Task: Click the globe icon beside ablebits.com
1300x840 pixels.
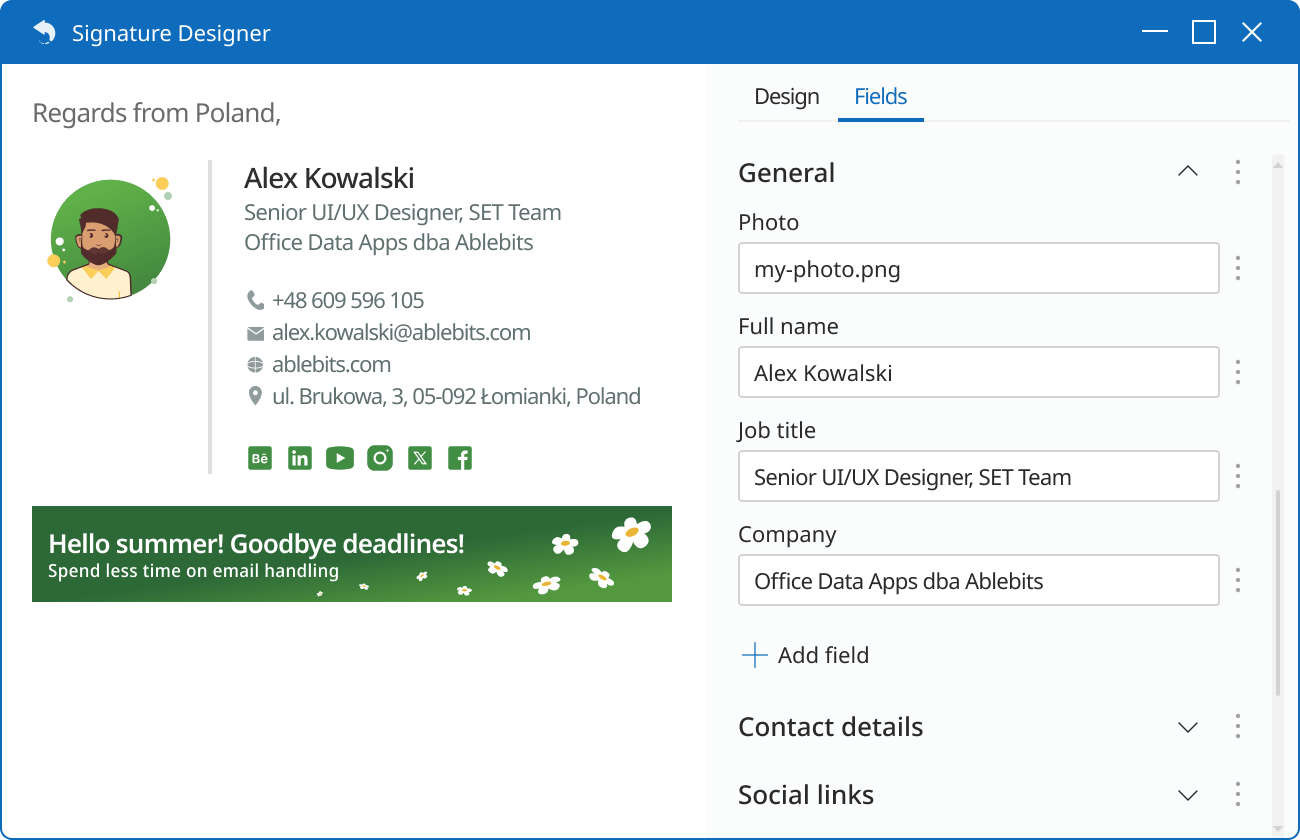Action: pos(254,363)
